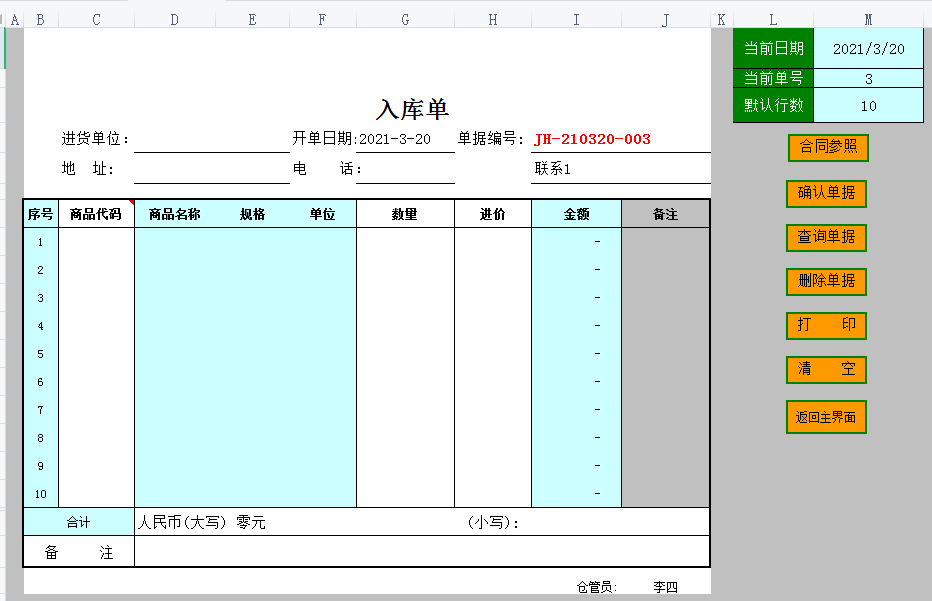Screen dimensions: 932x601
Task: Click 返回主界面 to return to main screen
Action: click(826, 416)
